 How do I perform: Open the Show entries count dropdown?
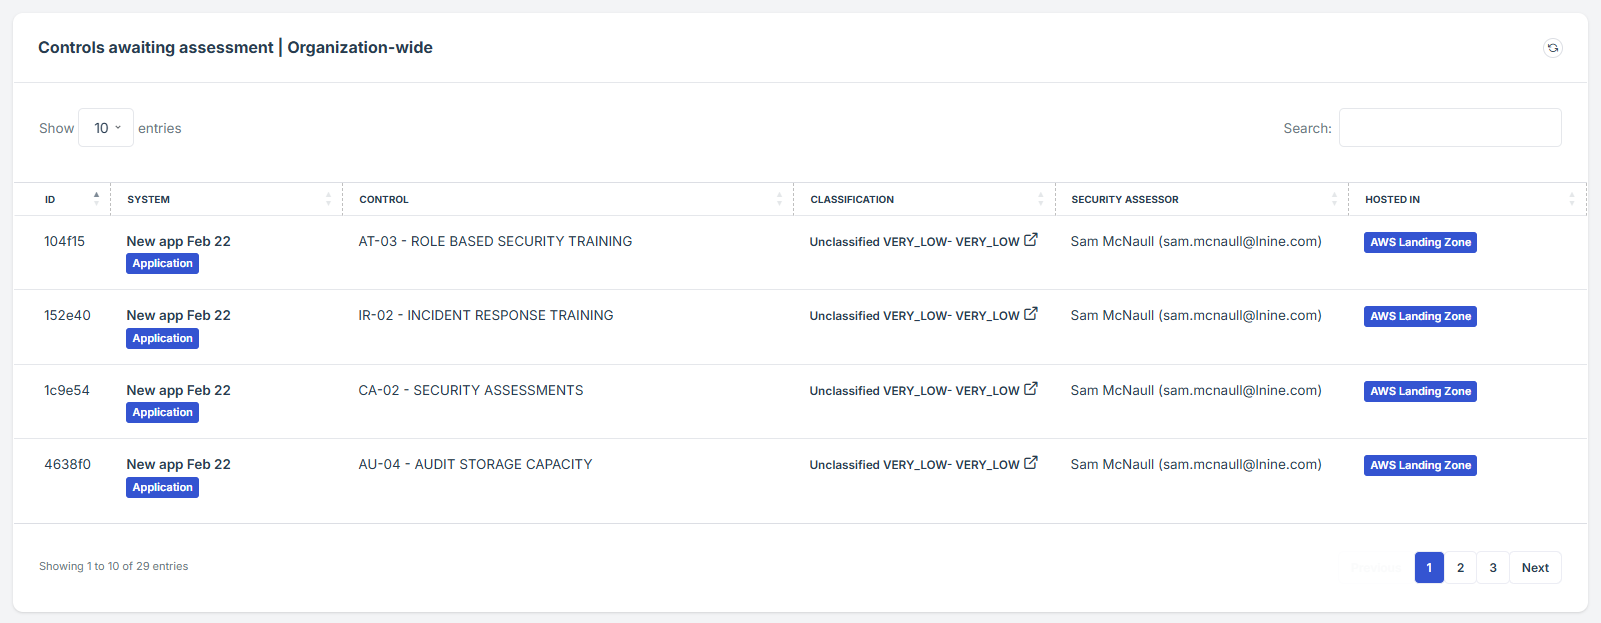[x=106, y=128]
